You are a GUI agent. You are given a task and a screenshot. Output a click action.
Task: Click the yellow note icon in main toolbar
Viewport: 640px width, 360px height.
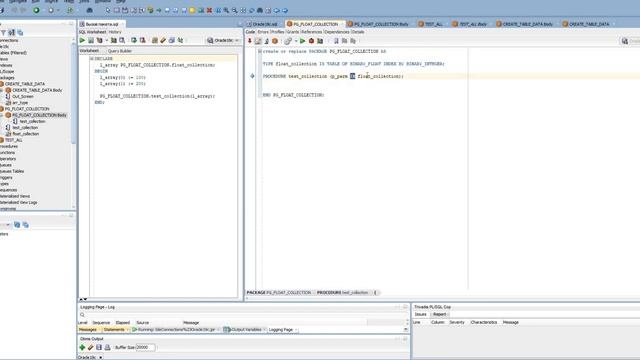(192, 10)
